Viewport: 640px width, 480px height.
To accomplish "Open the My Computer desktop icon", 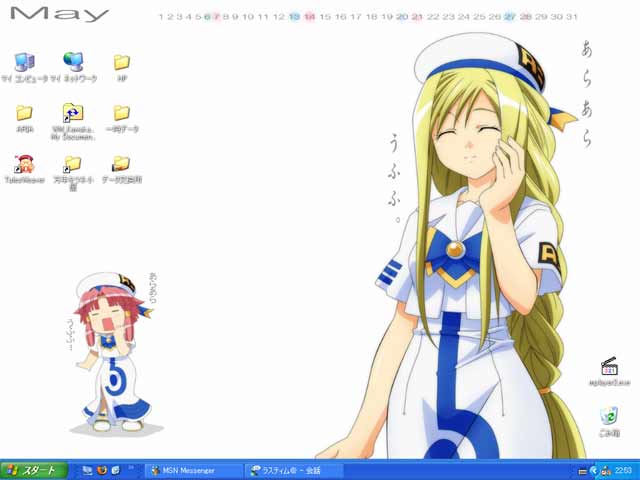I will pyautogui.click(x=24, y=62).
